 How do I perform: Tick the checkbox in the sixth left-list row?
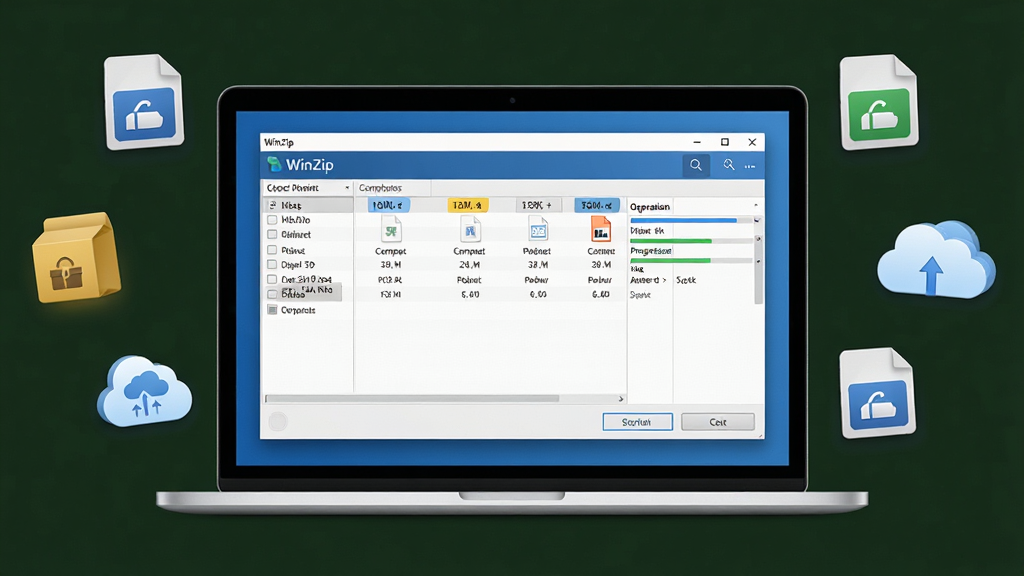pos(272,279)
